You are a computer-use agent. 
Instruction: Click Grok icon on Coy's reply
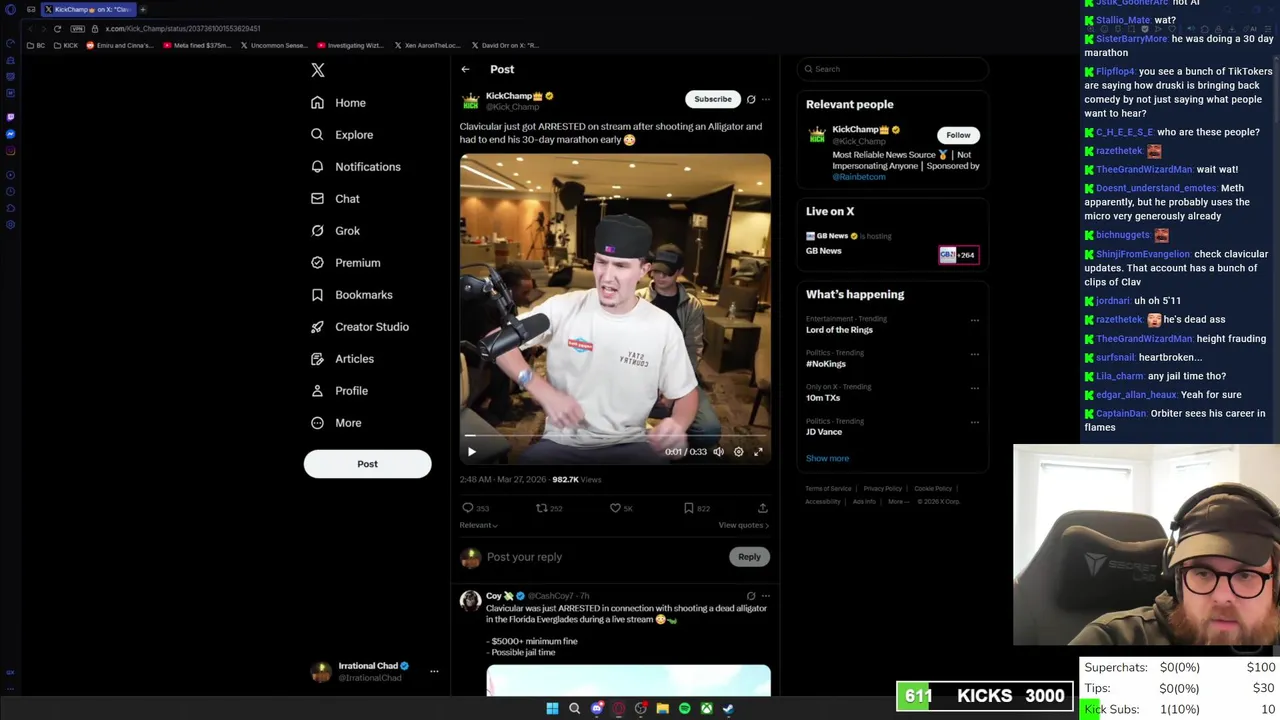(x=751, y=596)
